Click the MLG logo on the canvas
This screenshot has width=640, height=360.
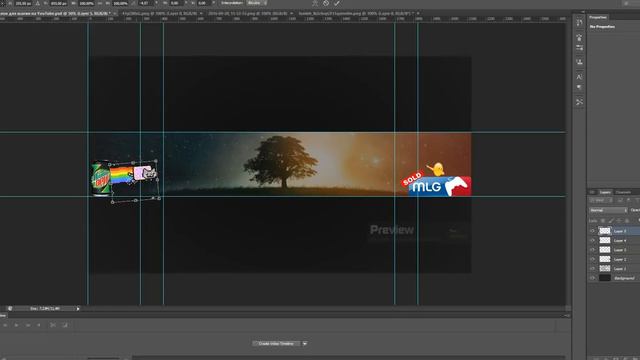coord(440,186)
